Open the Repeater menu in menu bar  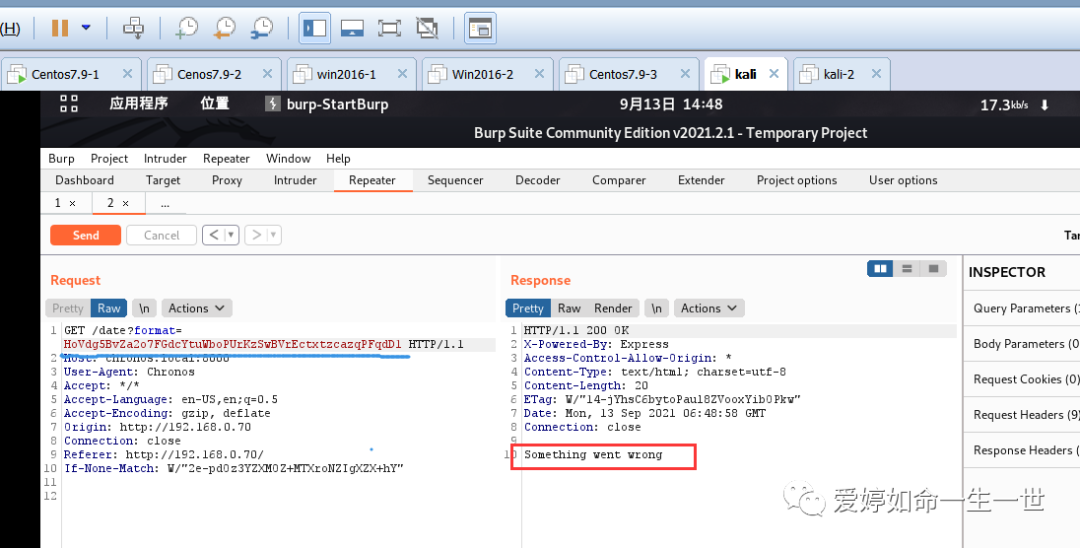226,158
